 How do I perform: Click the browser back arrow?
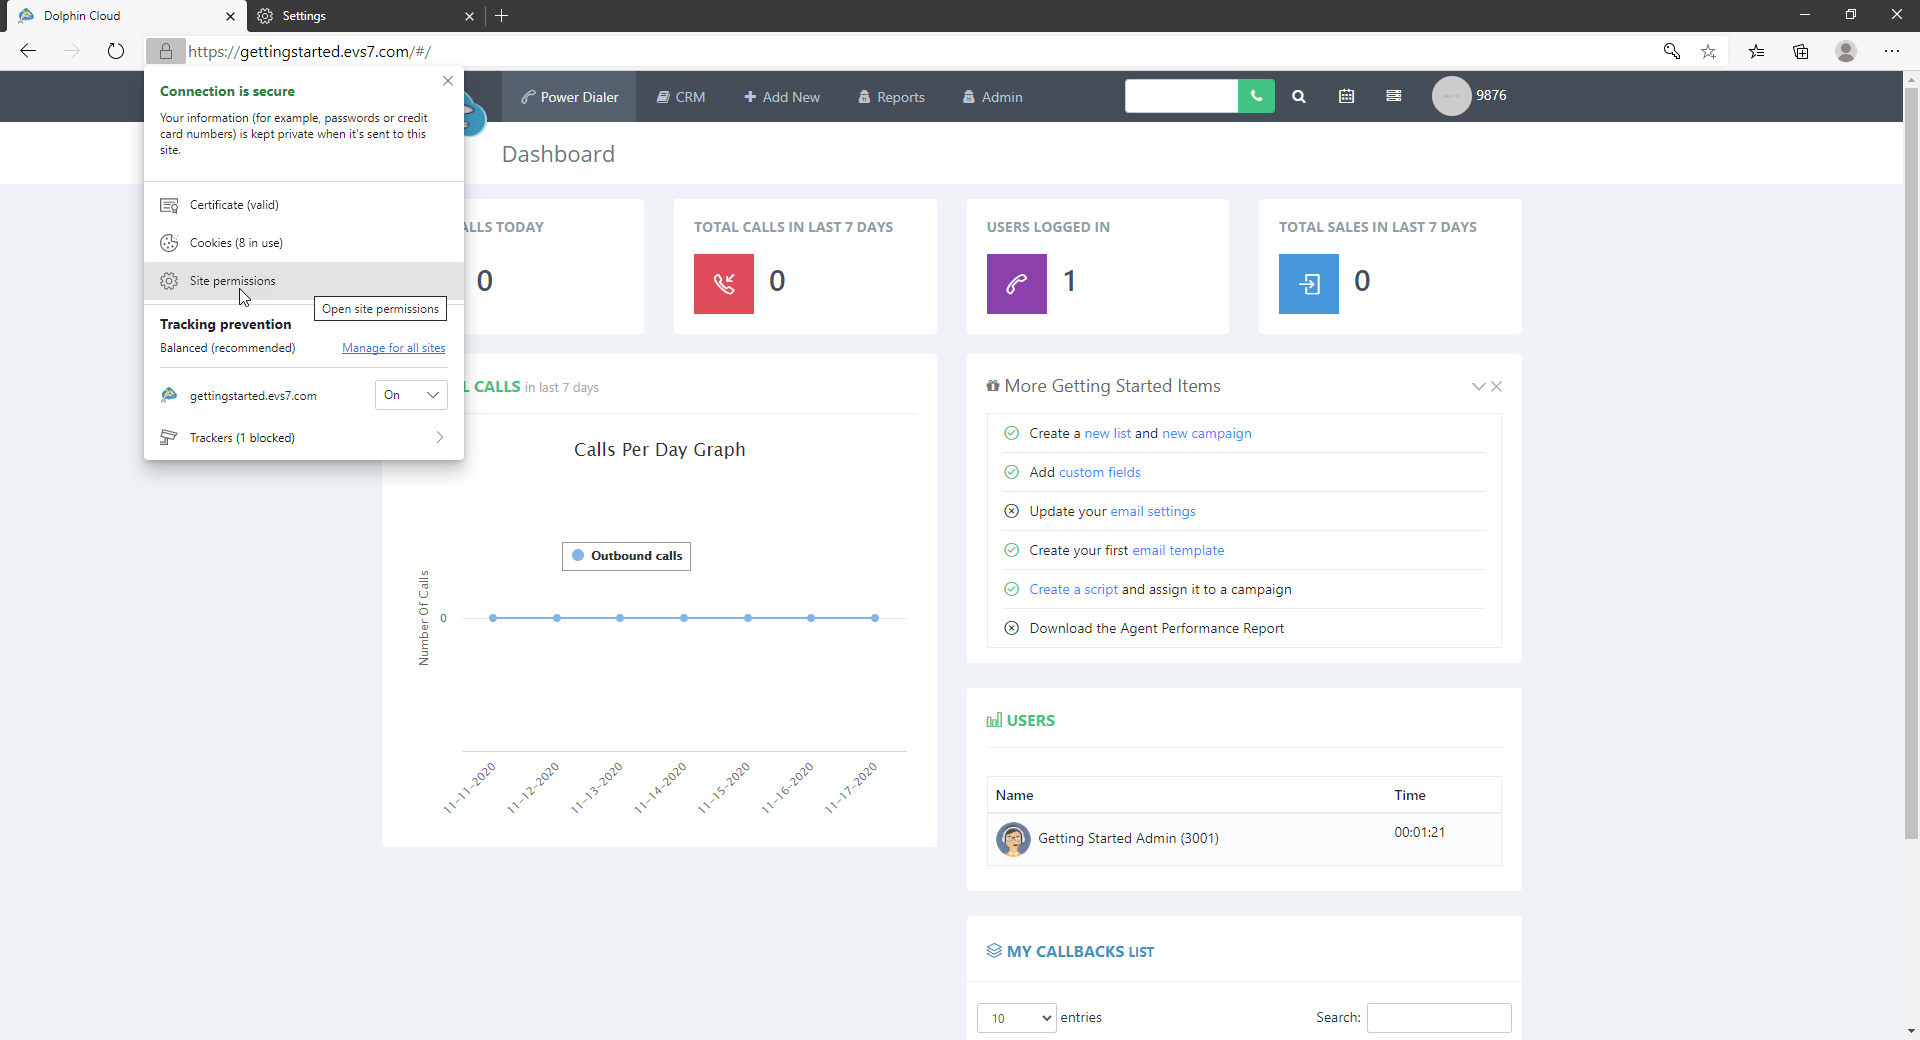point(28,51)
